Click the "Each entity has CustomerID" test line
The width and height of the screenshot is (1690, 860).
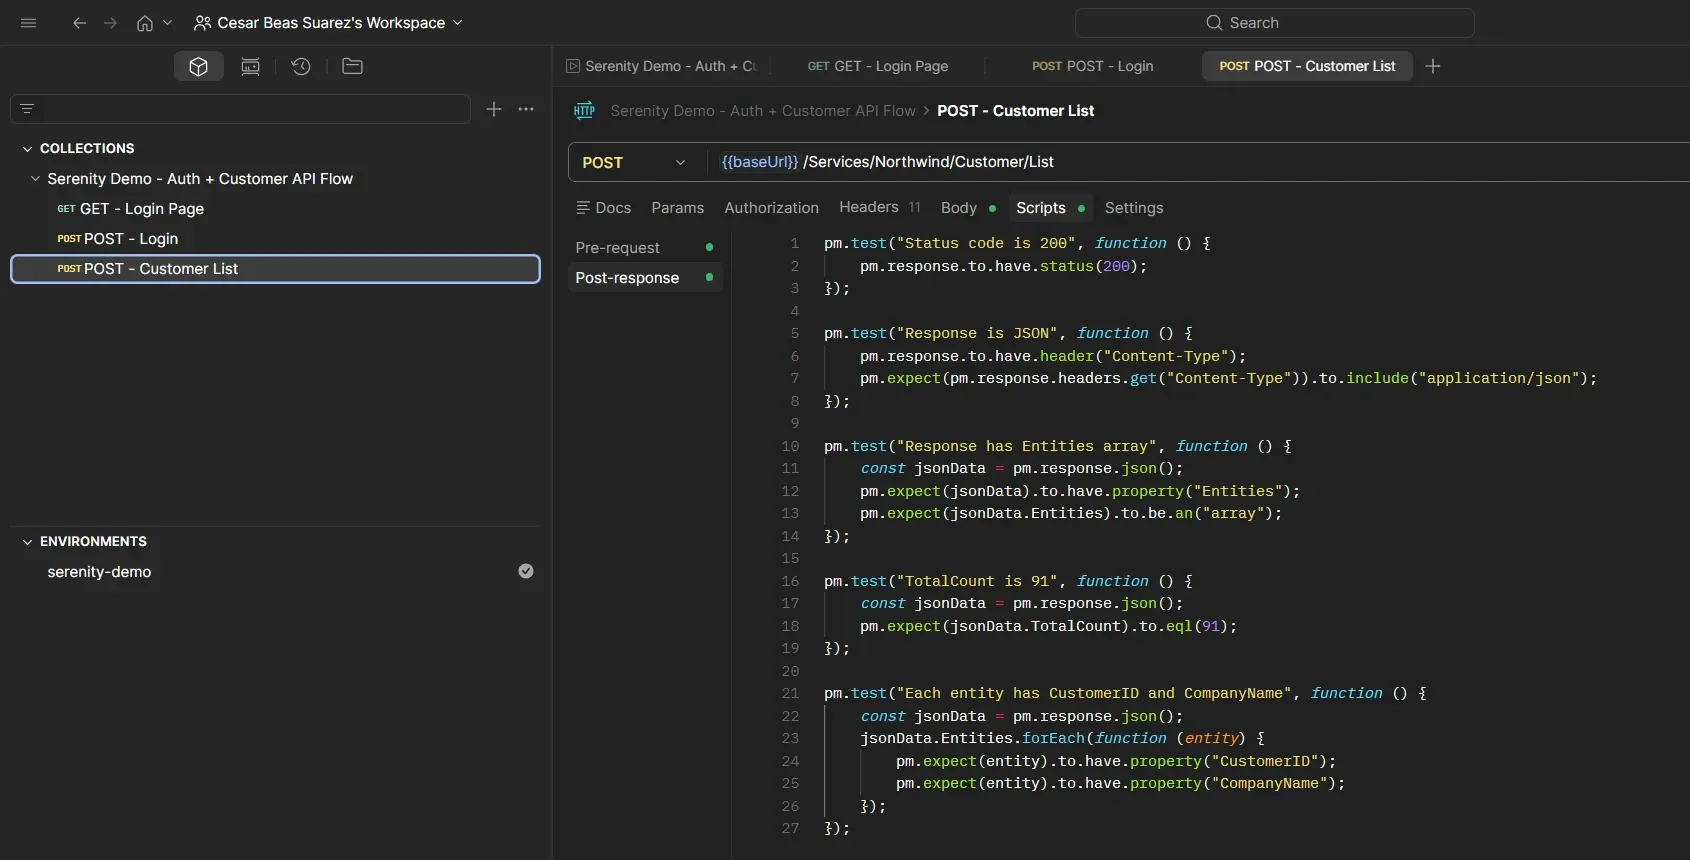(x=1125, y=693)
